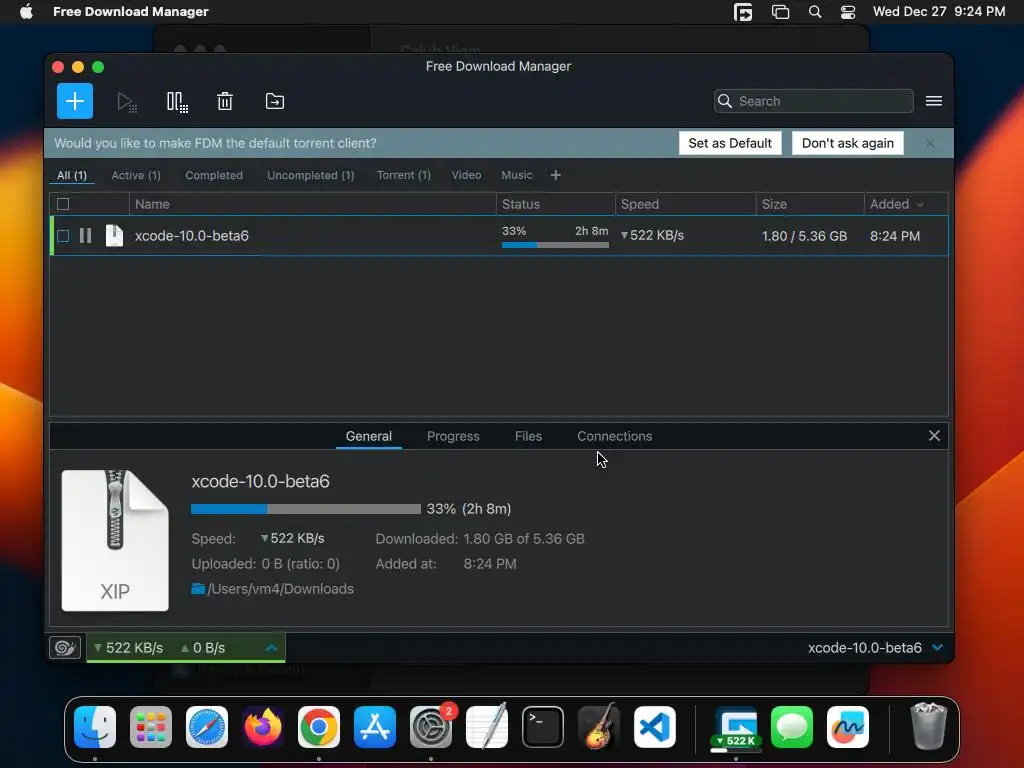Dismiss the default torrent client banner
This screenshot has height=768, width=1024.
pyautogui.click(x=929, y=143)
